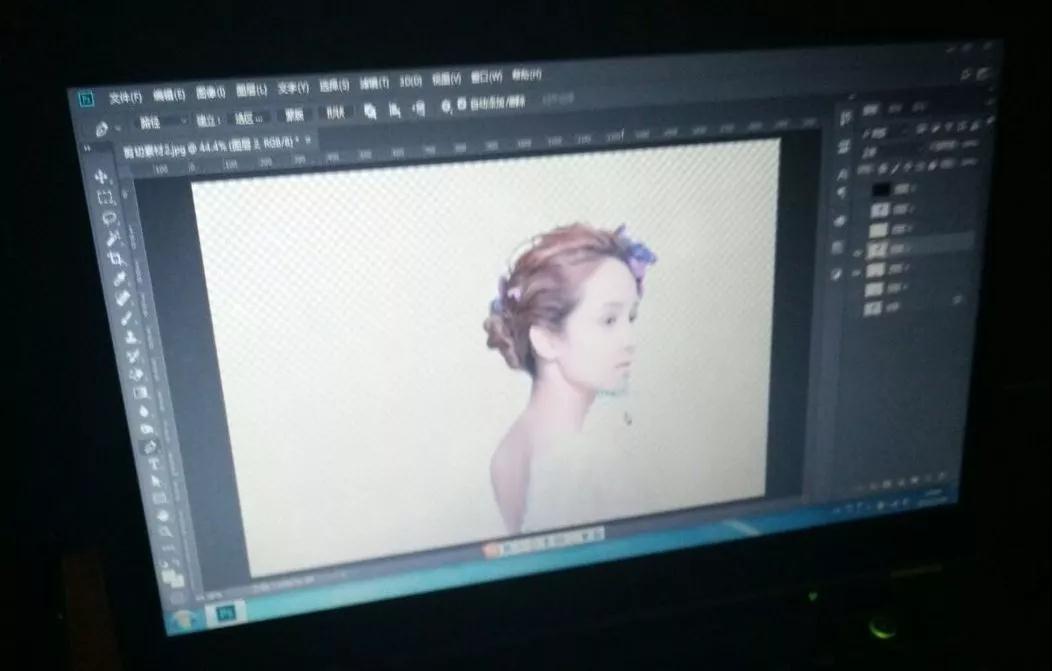Click the Photoshop icon on the taskbar
This screenshot has height=671, width=1052.
tap(226, 612)
